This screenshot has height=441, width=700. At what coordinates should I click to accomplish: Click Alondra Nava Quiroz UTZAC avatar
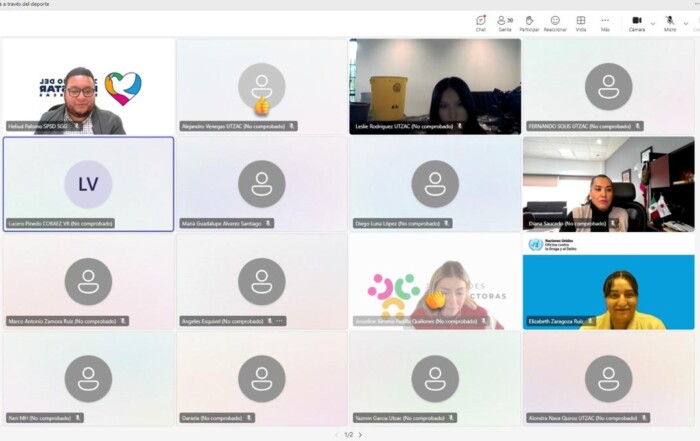(x=608, y=379)
